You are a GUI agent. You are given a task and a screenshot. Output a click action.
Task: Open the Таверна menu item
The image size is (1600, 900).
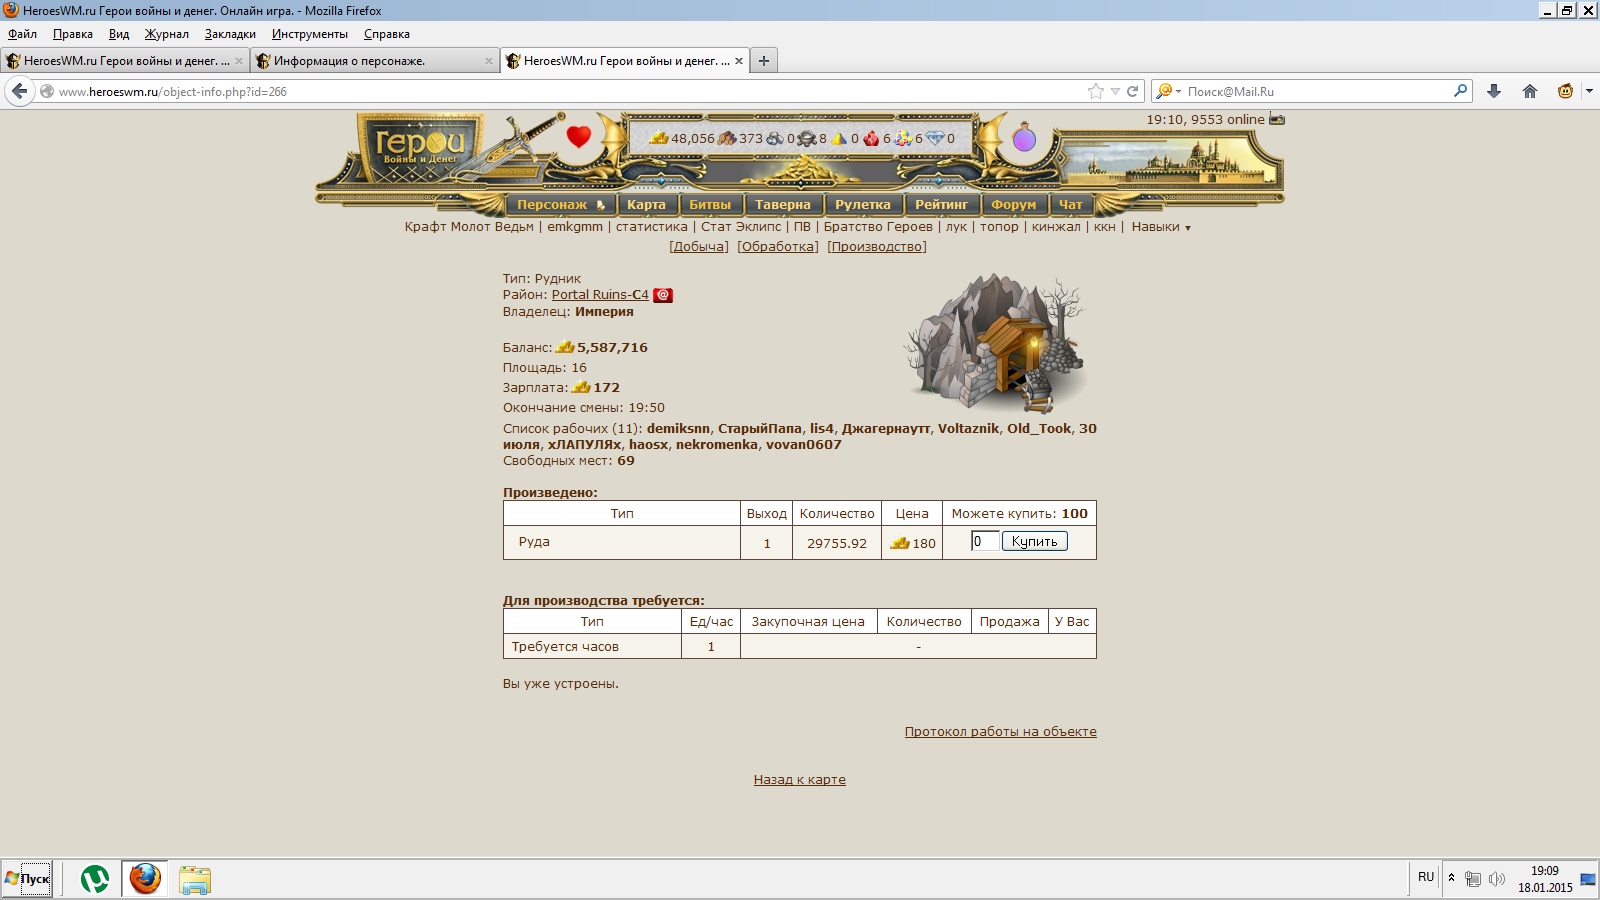[783, 205]
